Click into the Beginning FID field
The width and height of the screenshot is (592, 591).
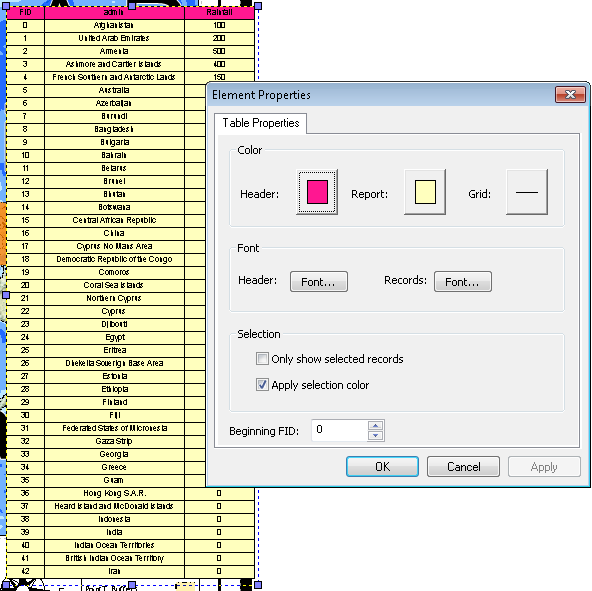pyautogui.click(x=339, y=430)
